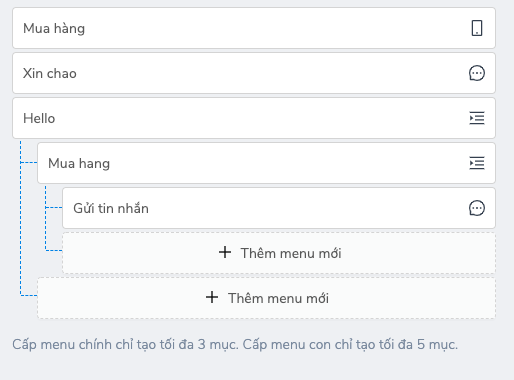Screen dimensions: 514x380
Task: Click the Hello label text
Action: (39, 118)
